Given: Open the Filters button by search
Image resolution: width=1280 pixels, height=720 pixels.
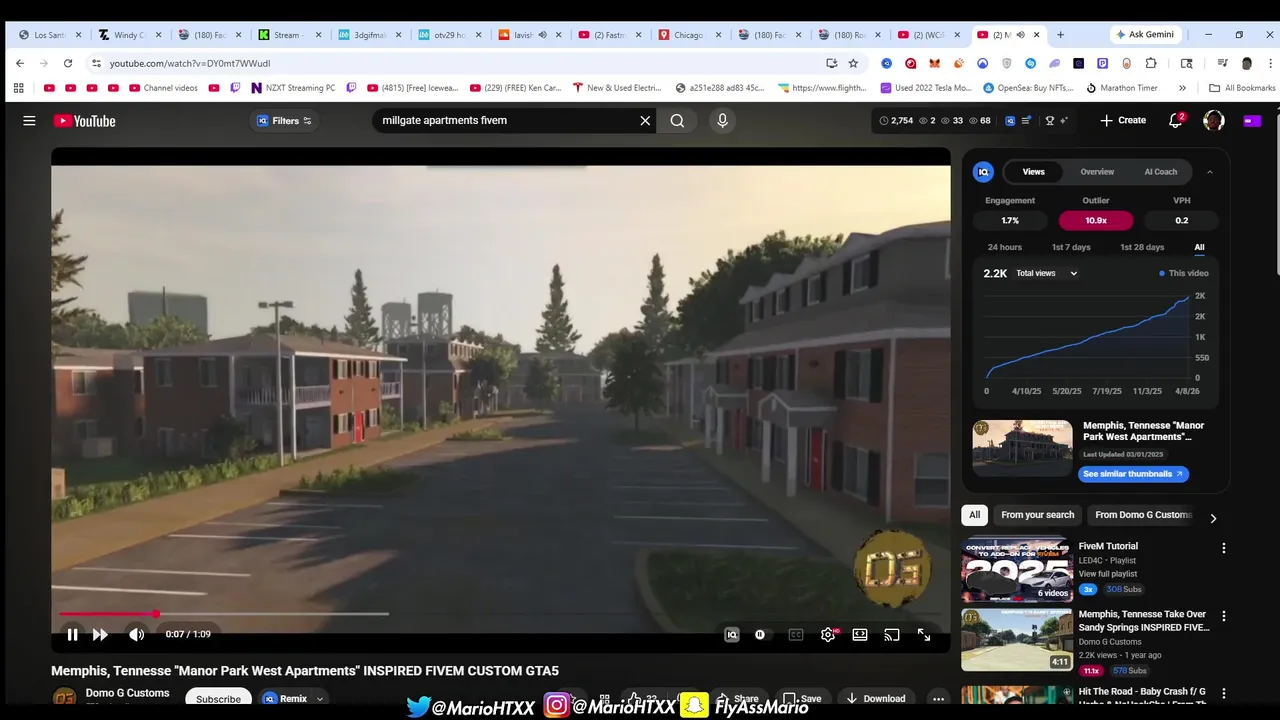Looking at the screenshot, I should pos(284,121).
